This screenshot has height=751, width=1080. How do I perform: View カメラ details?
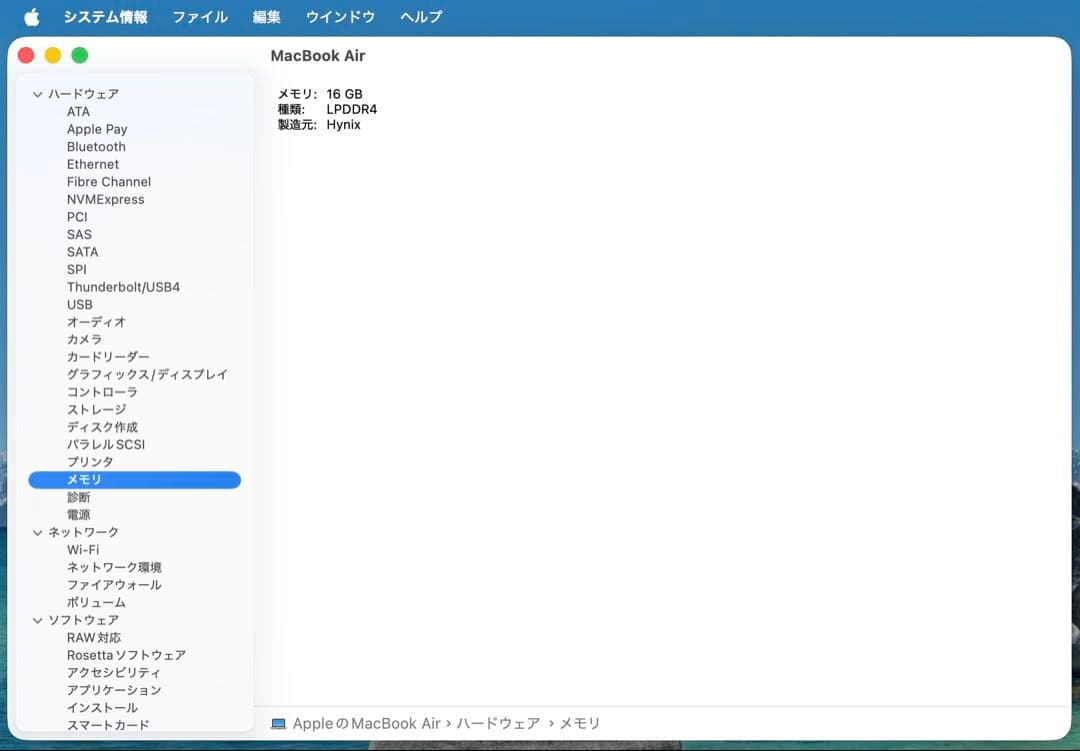82,339
